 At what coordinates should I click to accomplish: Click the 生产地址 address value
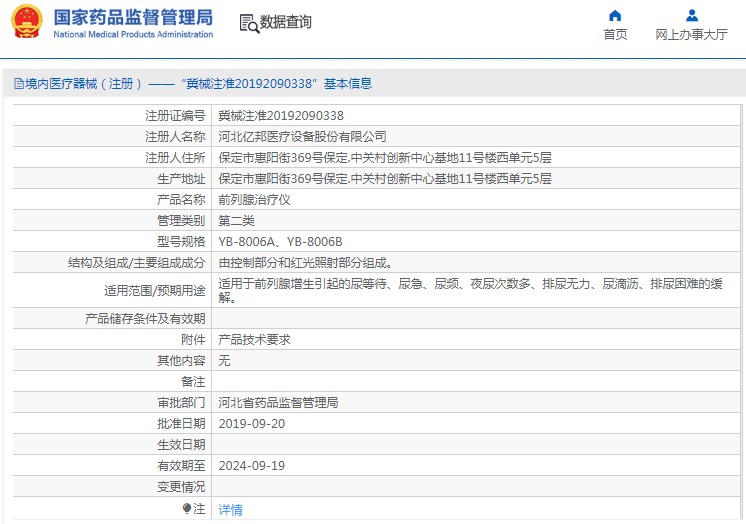point(385,178)
